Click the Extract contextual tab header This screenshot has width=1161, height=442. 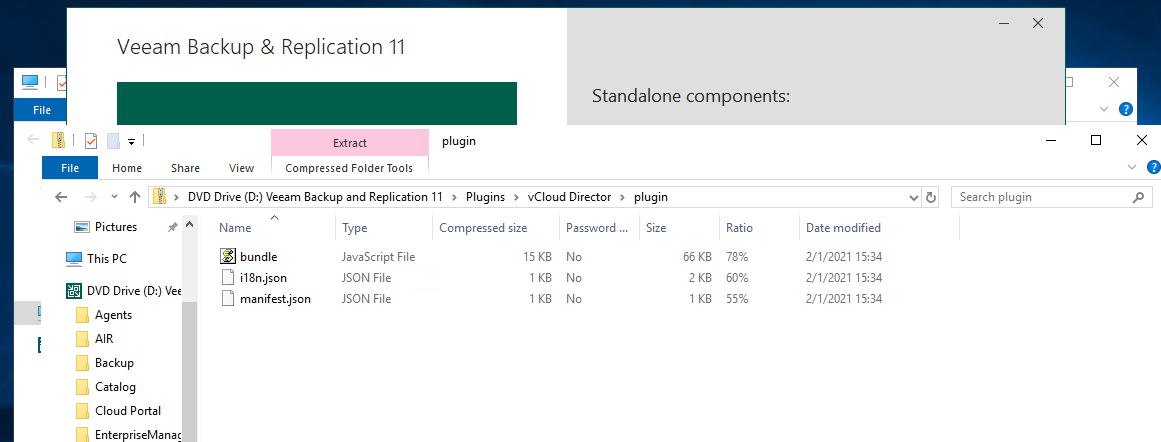349,143
